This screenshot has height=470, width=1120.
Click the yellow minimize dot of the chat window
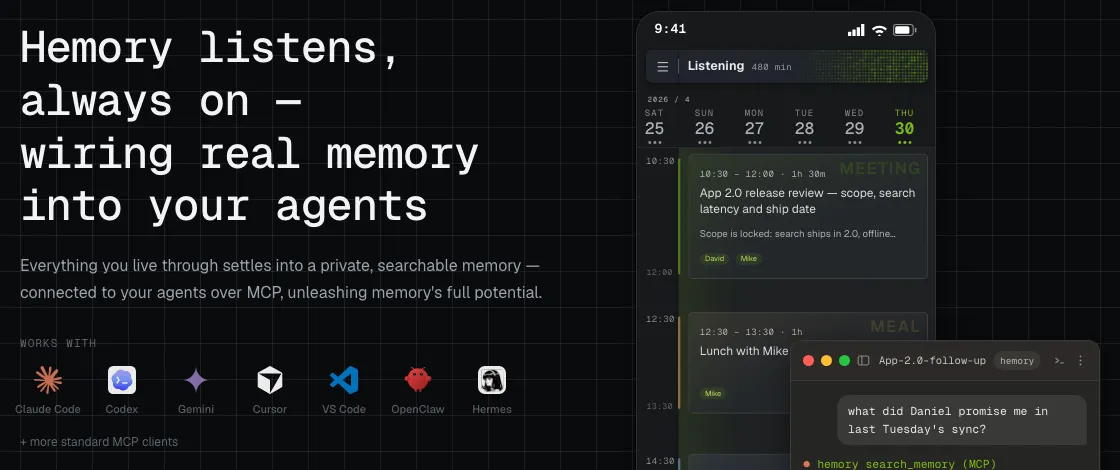tap(826, 361)
